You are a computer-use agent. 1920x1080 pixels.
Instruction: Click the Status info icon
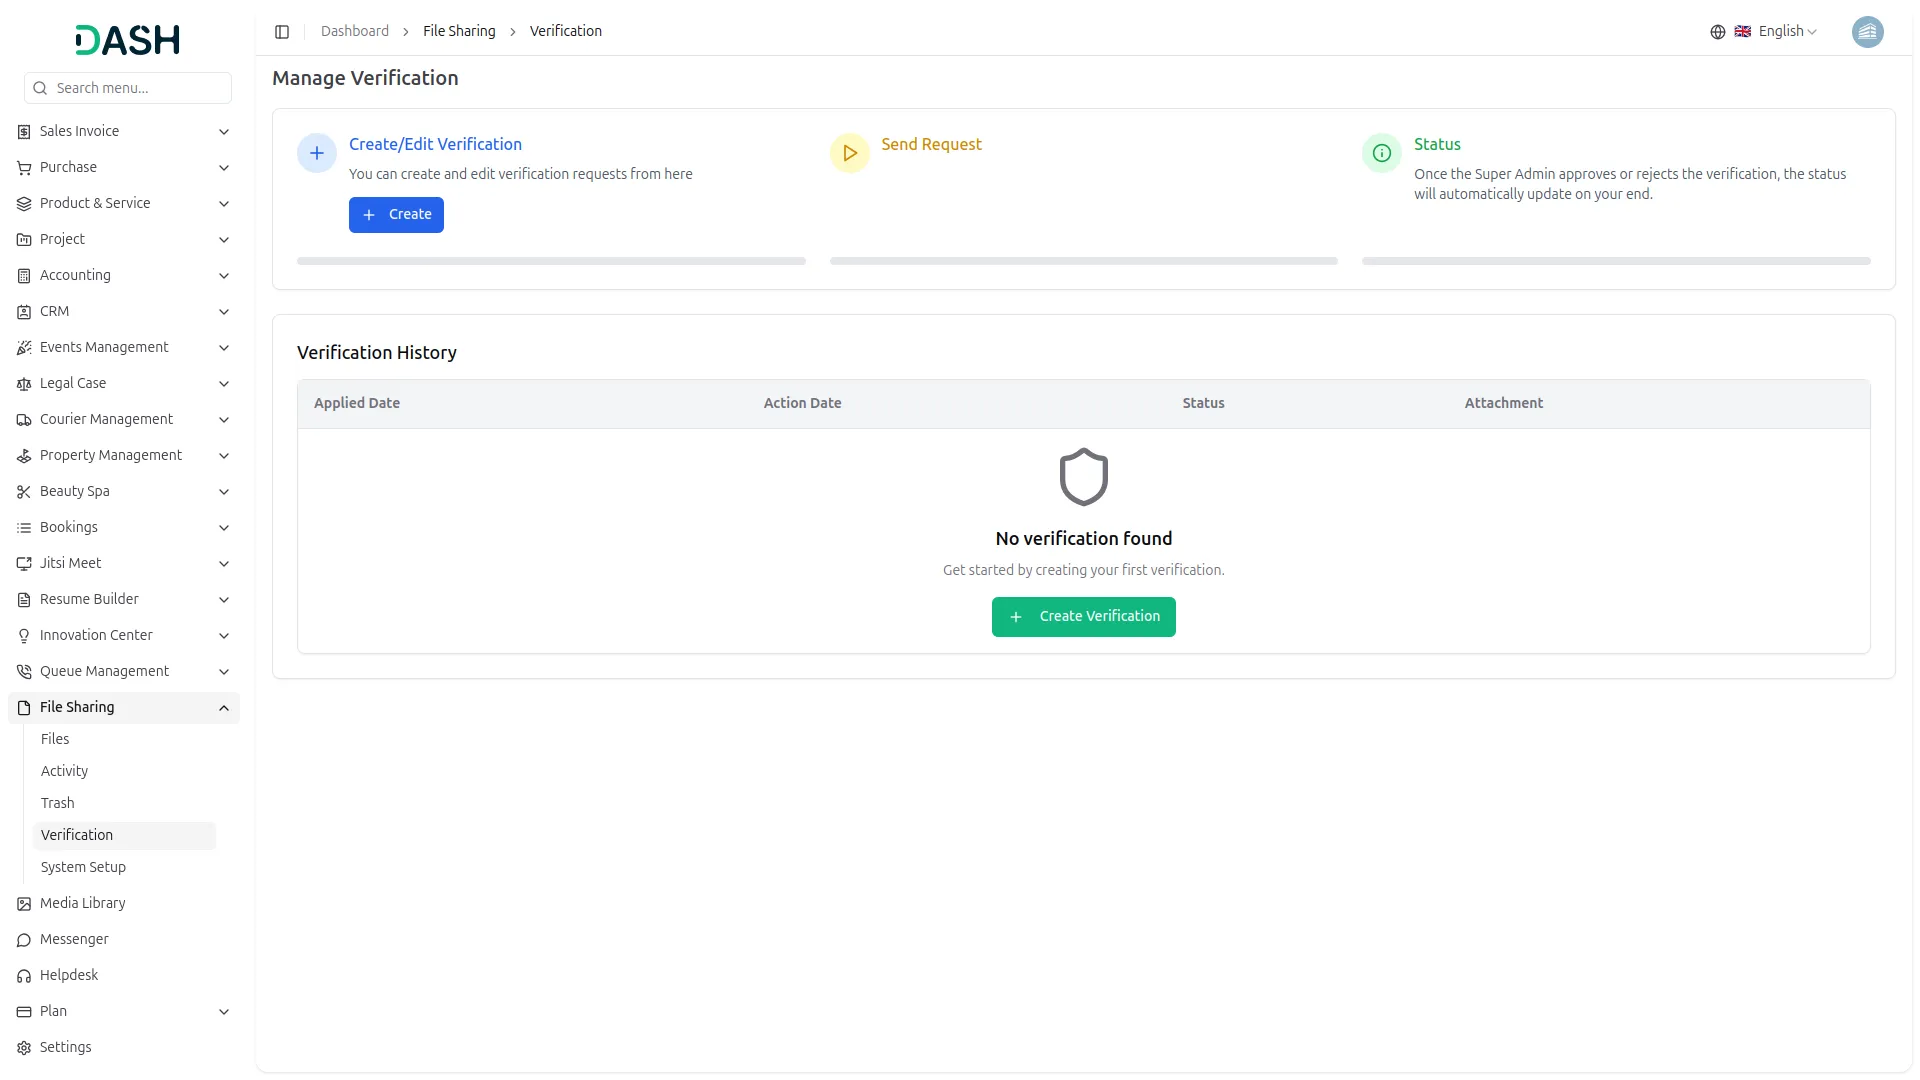1381,152
